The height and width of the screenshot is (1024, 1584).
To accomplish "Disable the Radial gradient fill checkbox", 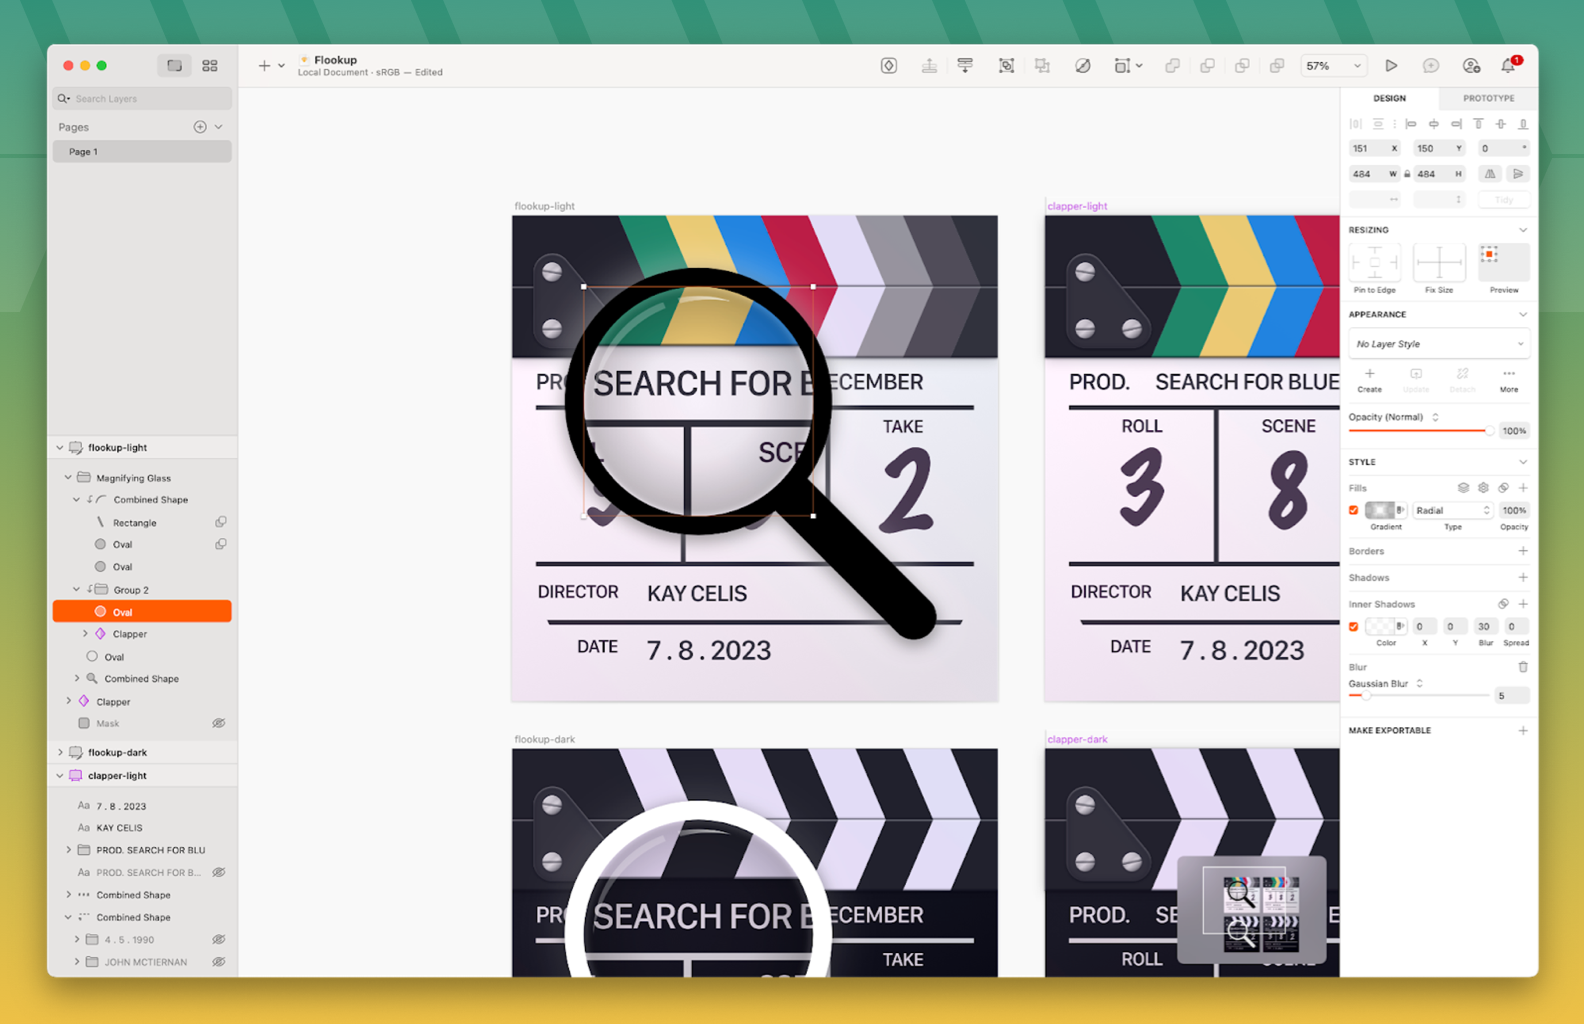I will pyautogui.click(x=1354, y=510).
